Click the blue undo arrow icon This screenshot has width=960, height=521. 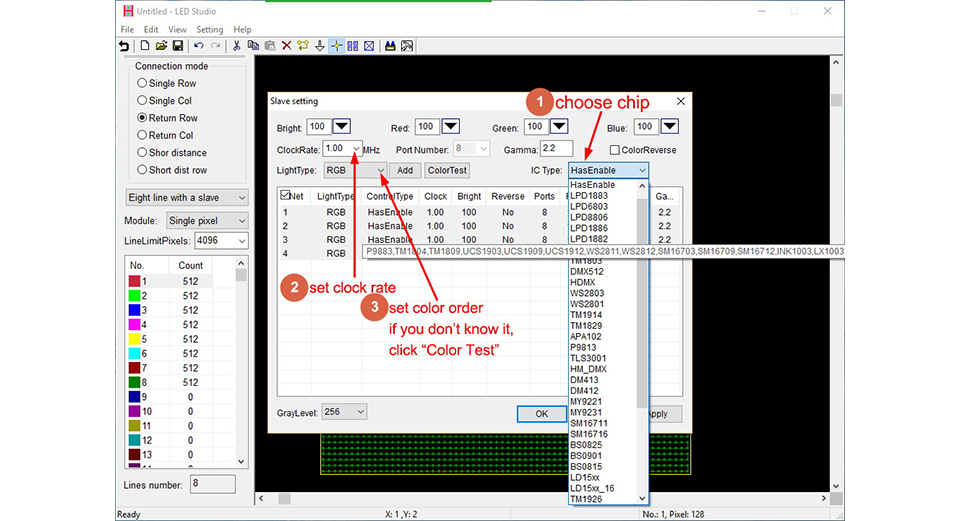[198, 46]
